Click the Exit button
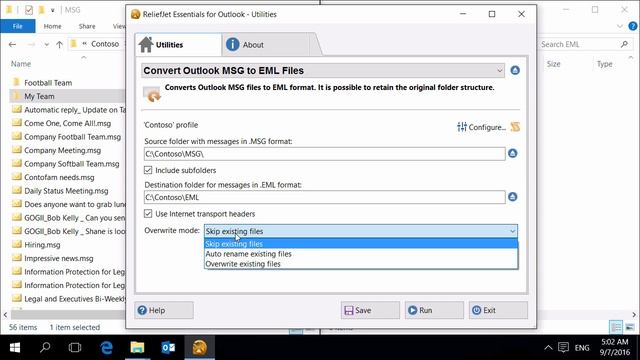Viewport: 640px width, 360px height. pyautogui.click(x=498, y=310)
